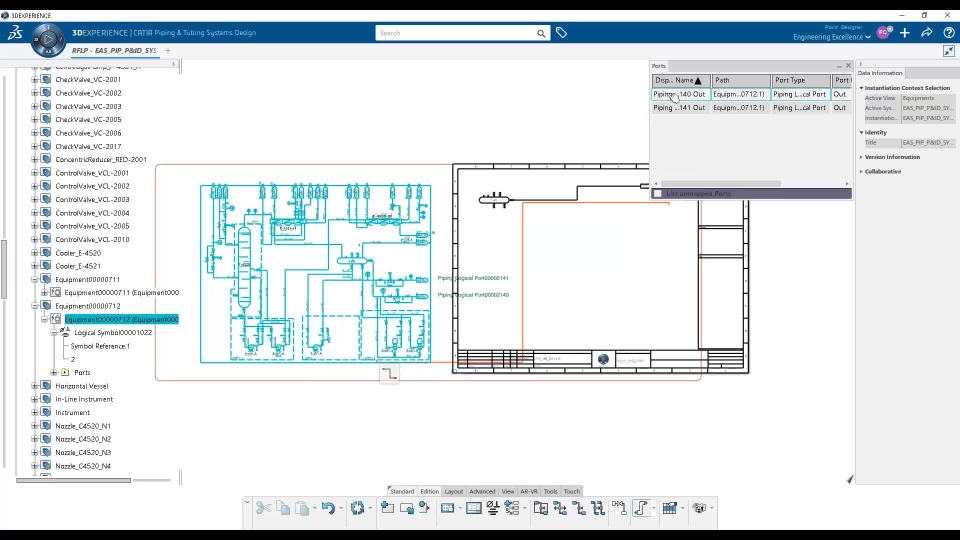Open the AR-VR tab
The image size is (960, 540).
(529, 492)
